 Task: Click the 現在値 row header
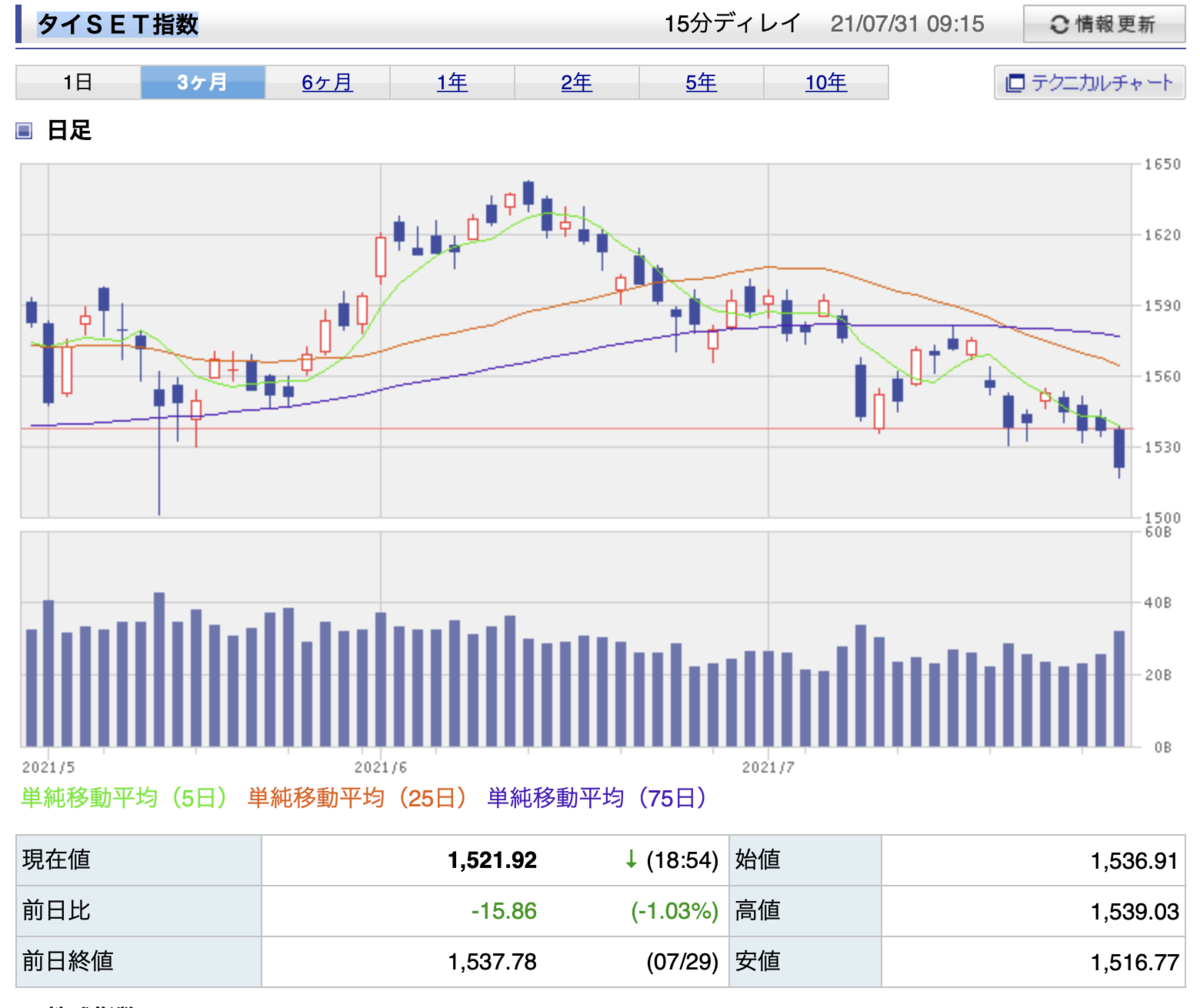tap(138, 860)
